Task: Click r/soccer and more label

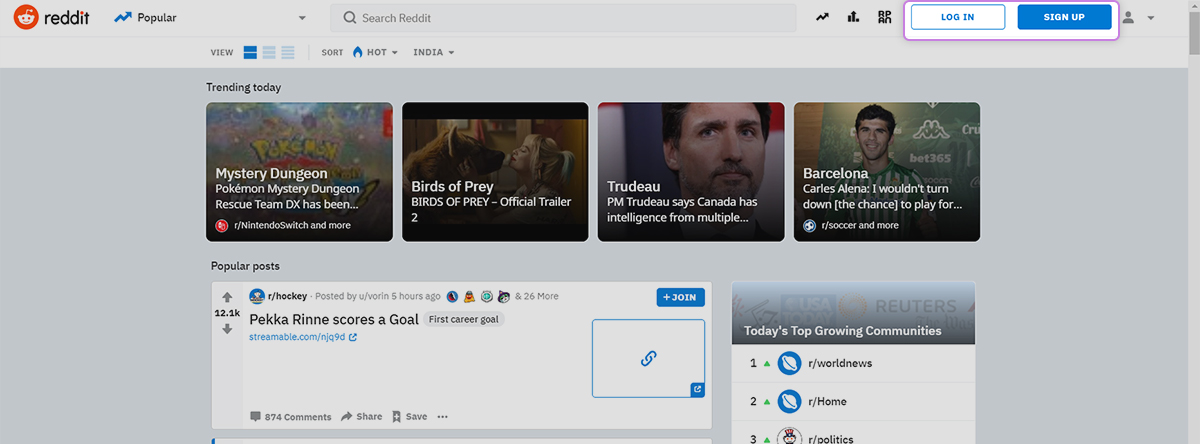Action: 860,226
